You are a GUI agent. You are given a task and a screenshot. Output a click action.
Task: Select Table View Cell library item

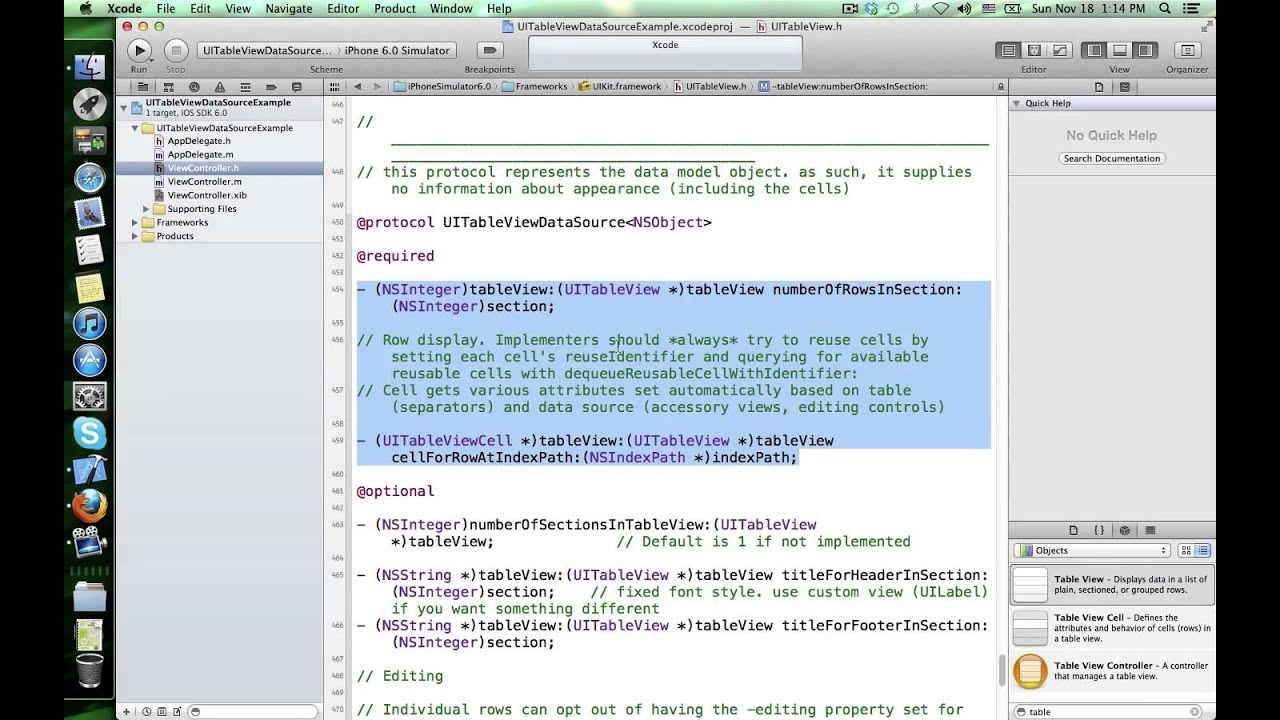1112,628
